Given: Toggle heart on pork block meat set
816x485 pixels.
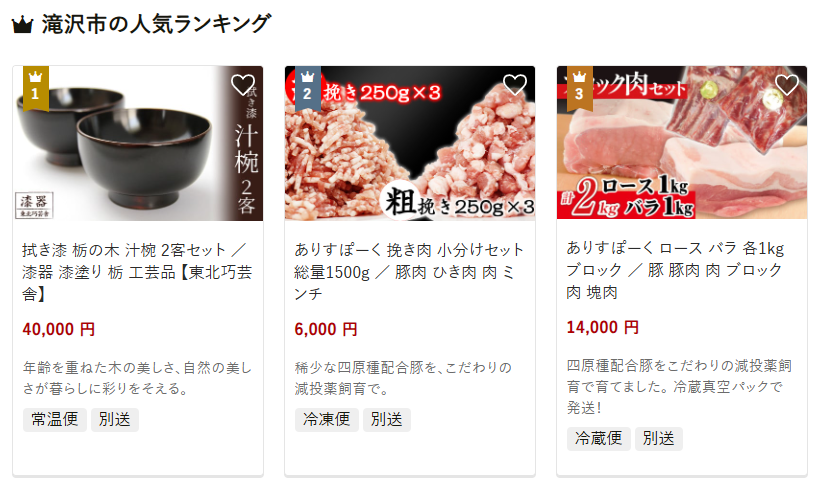Looking at the screenshot, I should click(786, 85).
